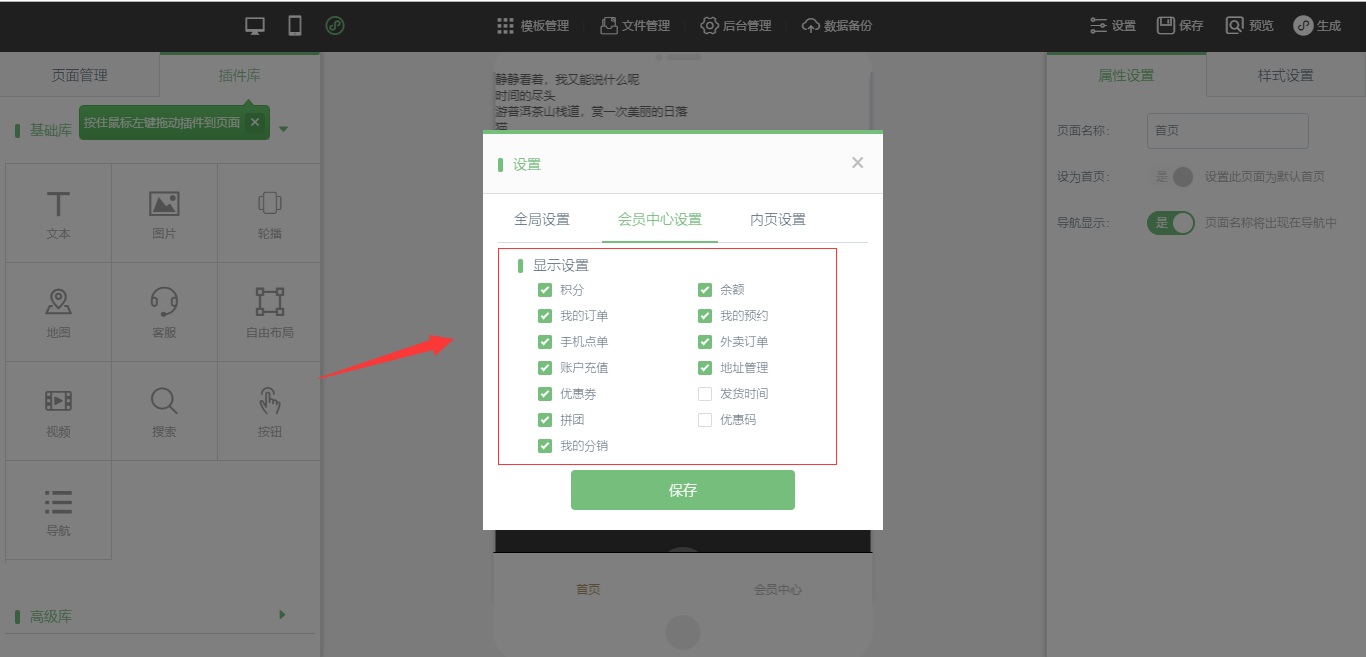Viewport: 1366px width, 657px height.
Task: Enable the 发货时间 checkbox
Action: pos(705,394)
